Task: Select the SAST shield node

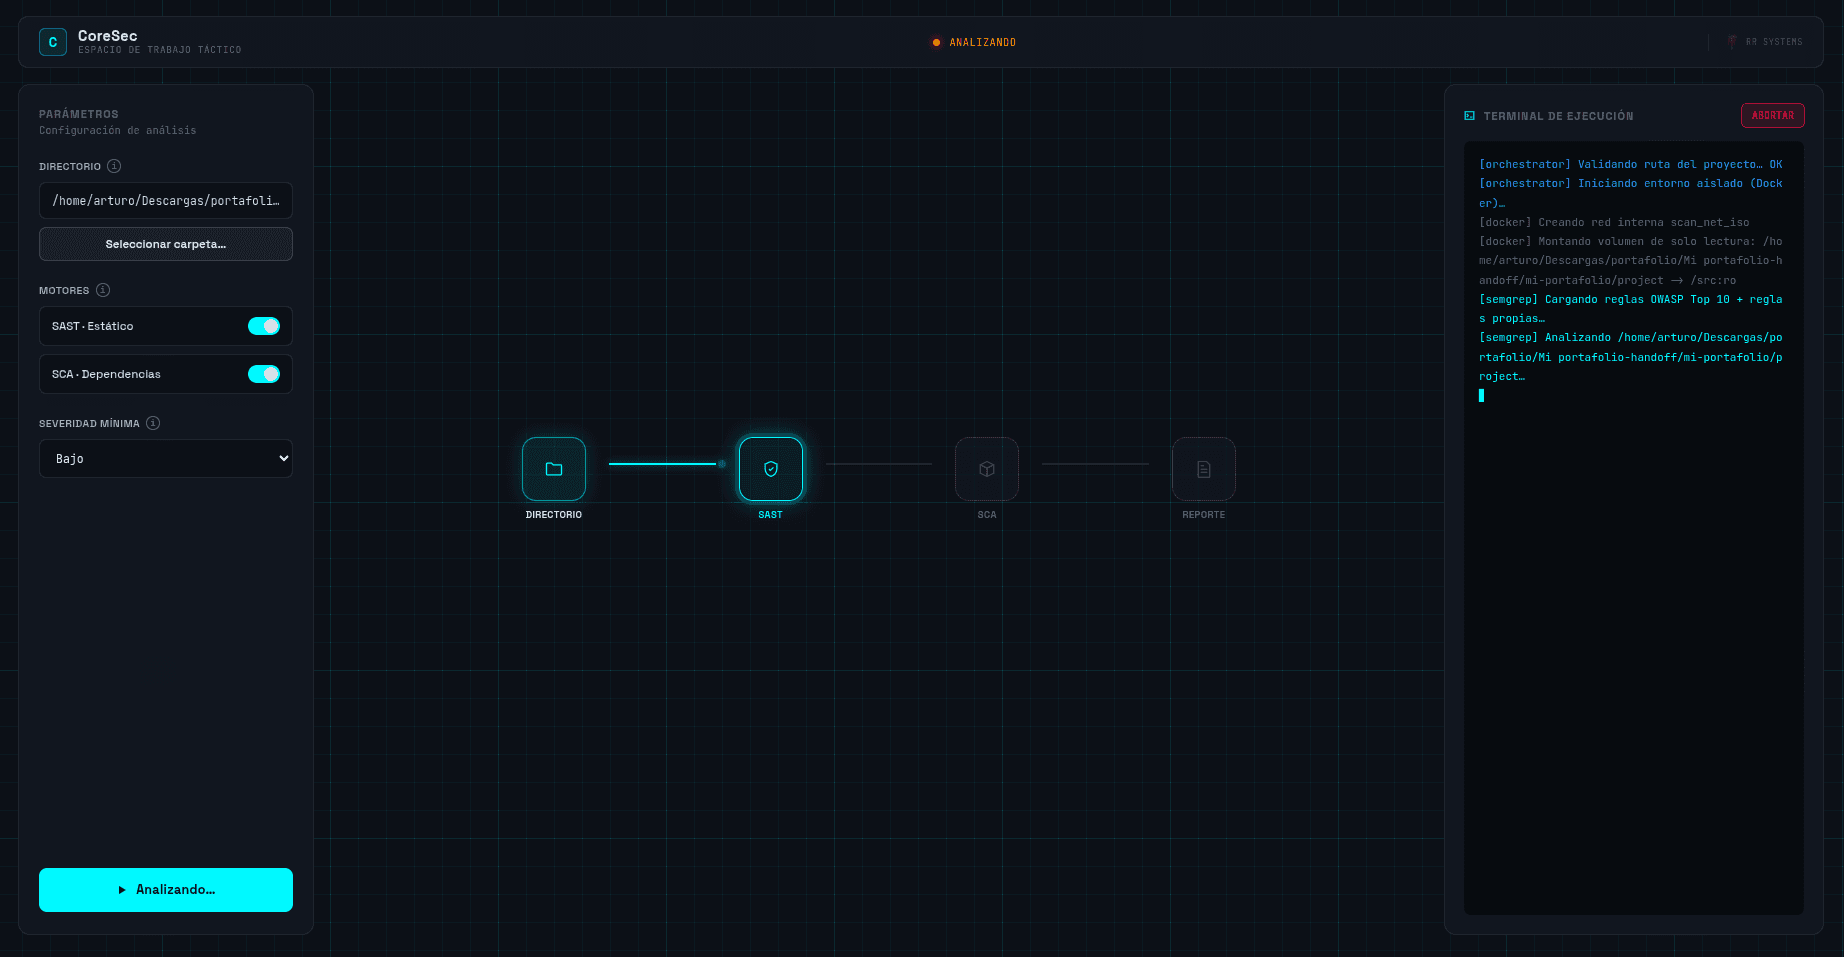Action: pyautogui.click(x=771, y=469)
